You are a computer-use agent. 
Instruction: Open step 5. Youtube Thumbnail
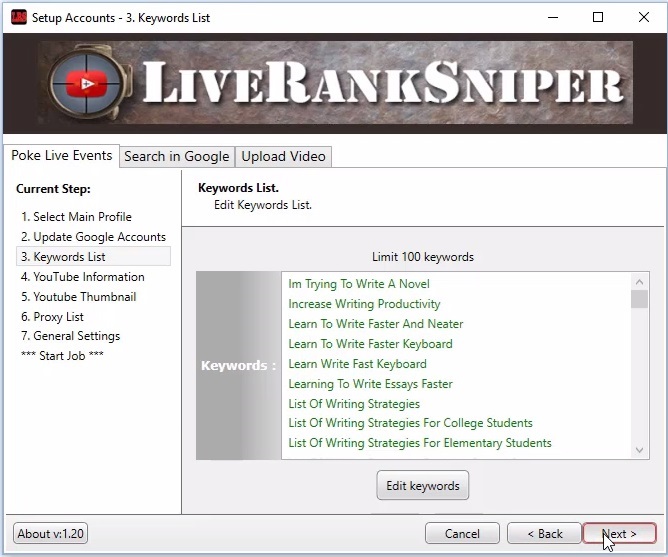point(78,297)
